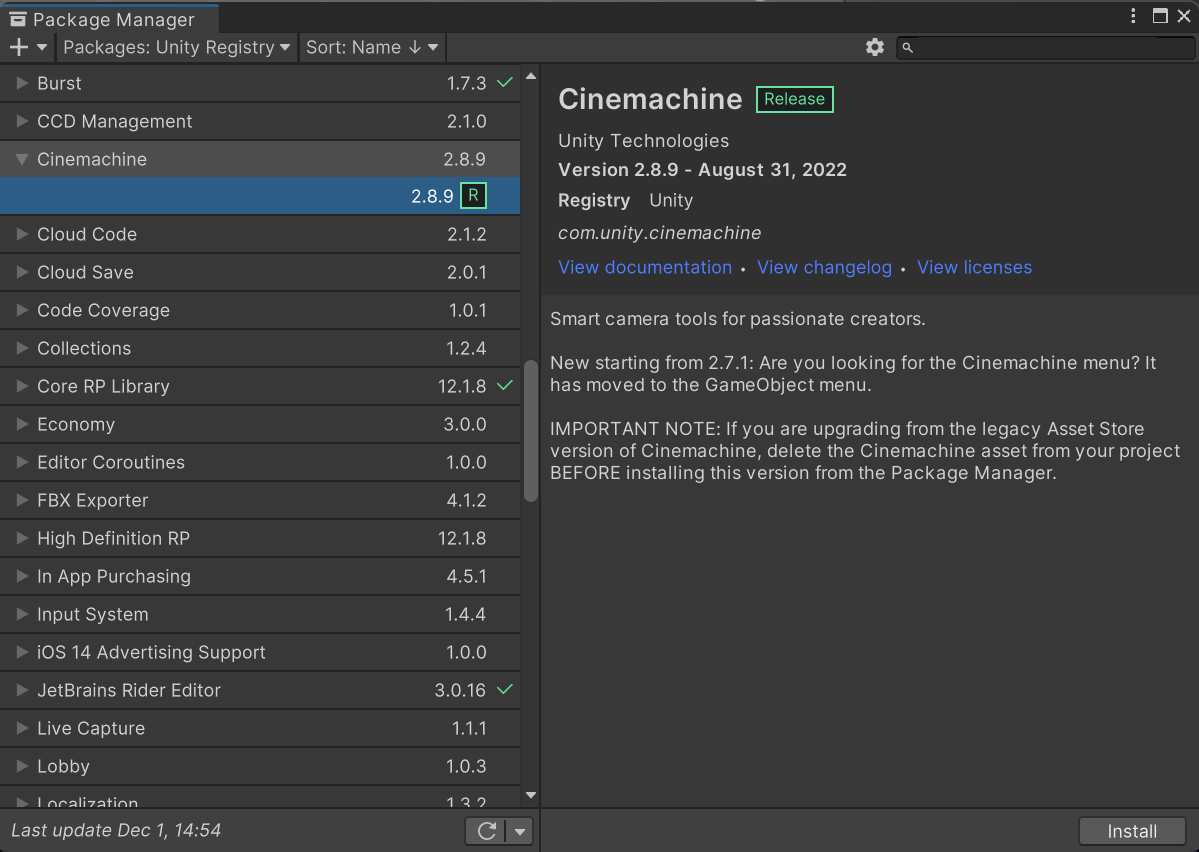
Task: Open View documentation link
Action: [645, 267]
